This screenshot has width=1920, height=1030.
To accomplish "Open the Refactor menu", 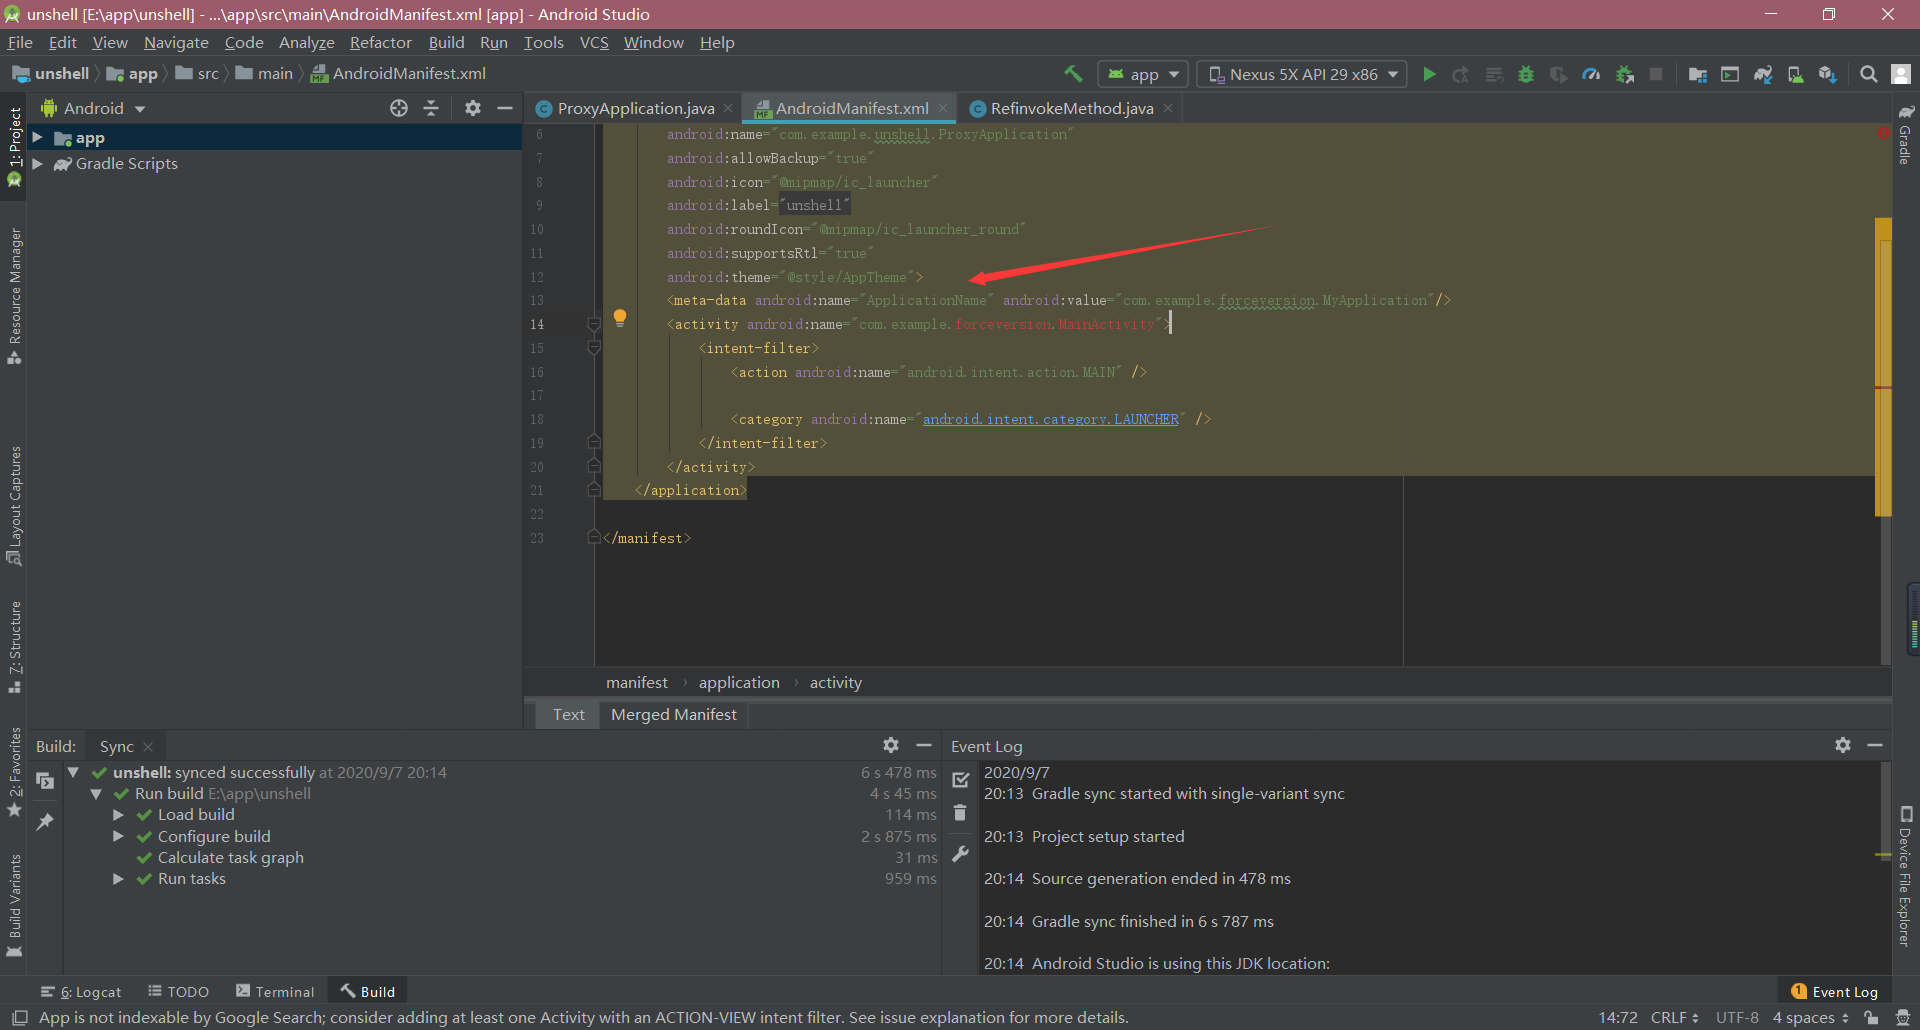I will [x=380, y=42].
